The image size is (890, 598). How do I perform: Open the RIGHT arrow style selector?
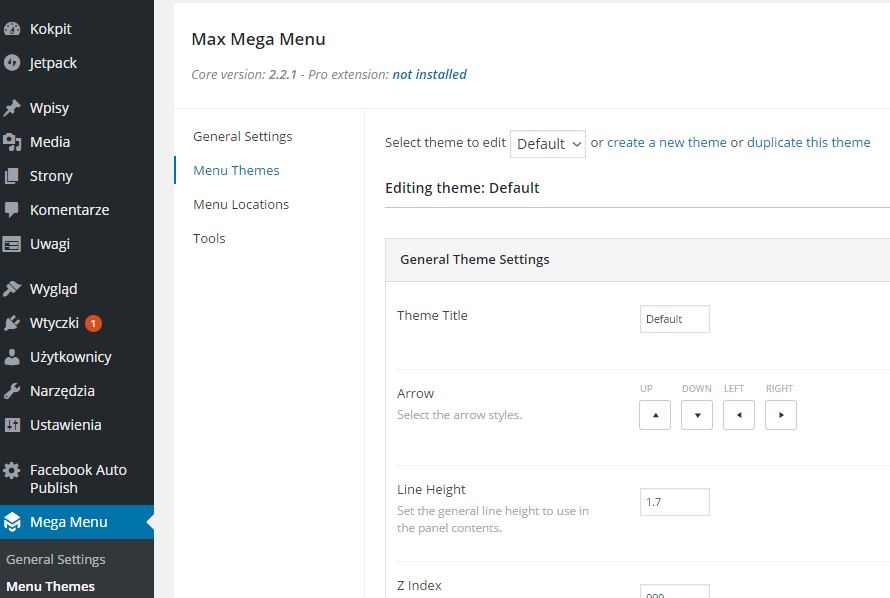tap(781, 415)
